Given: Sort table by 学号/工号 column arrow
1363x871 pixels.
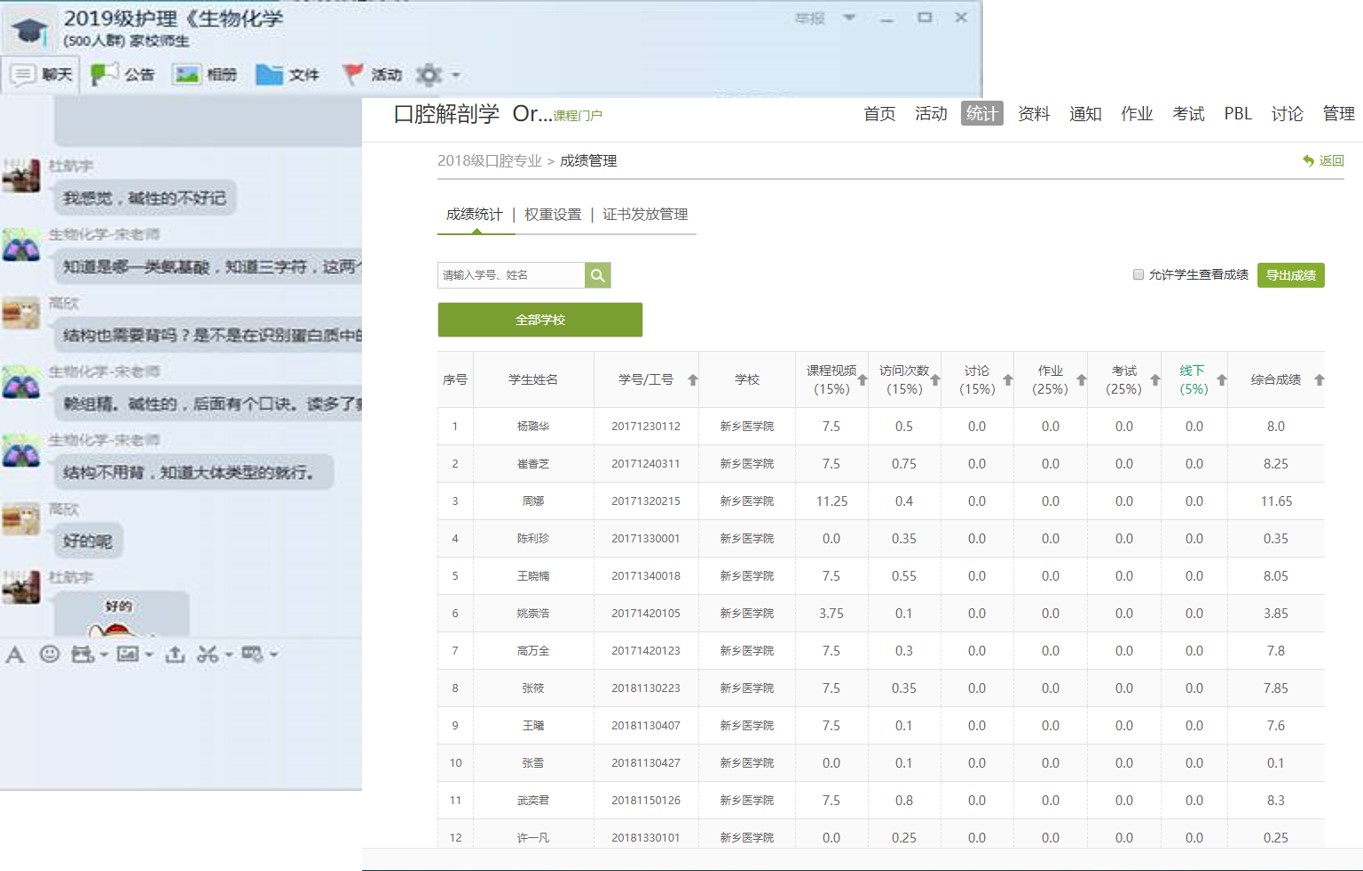Looking at the screenshot, I should [x=692, y=380].
